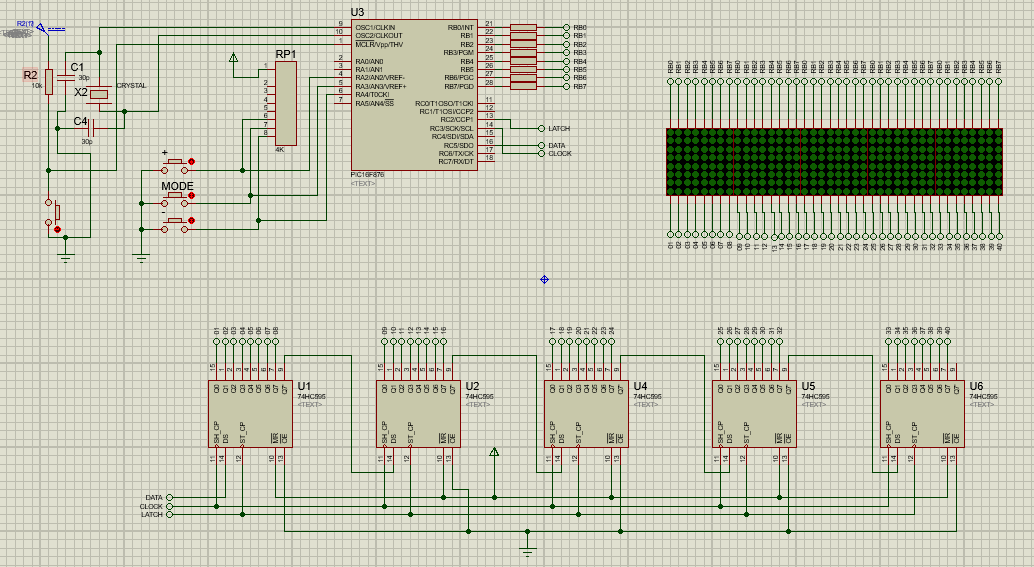Select resistor on U3 pin 21 RB0 line
The height and width of the screenshot is (567, 1034).
click(x=524, y=27)
